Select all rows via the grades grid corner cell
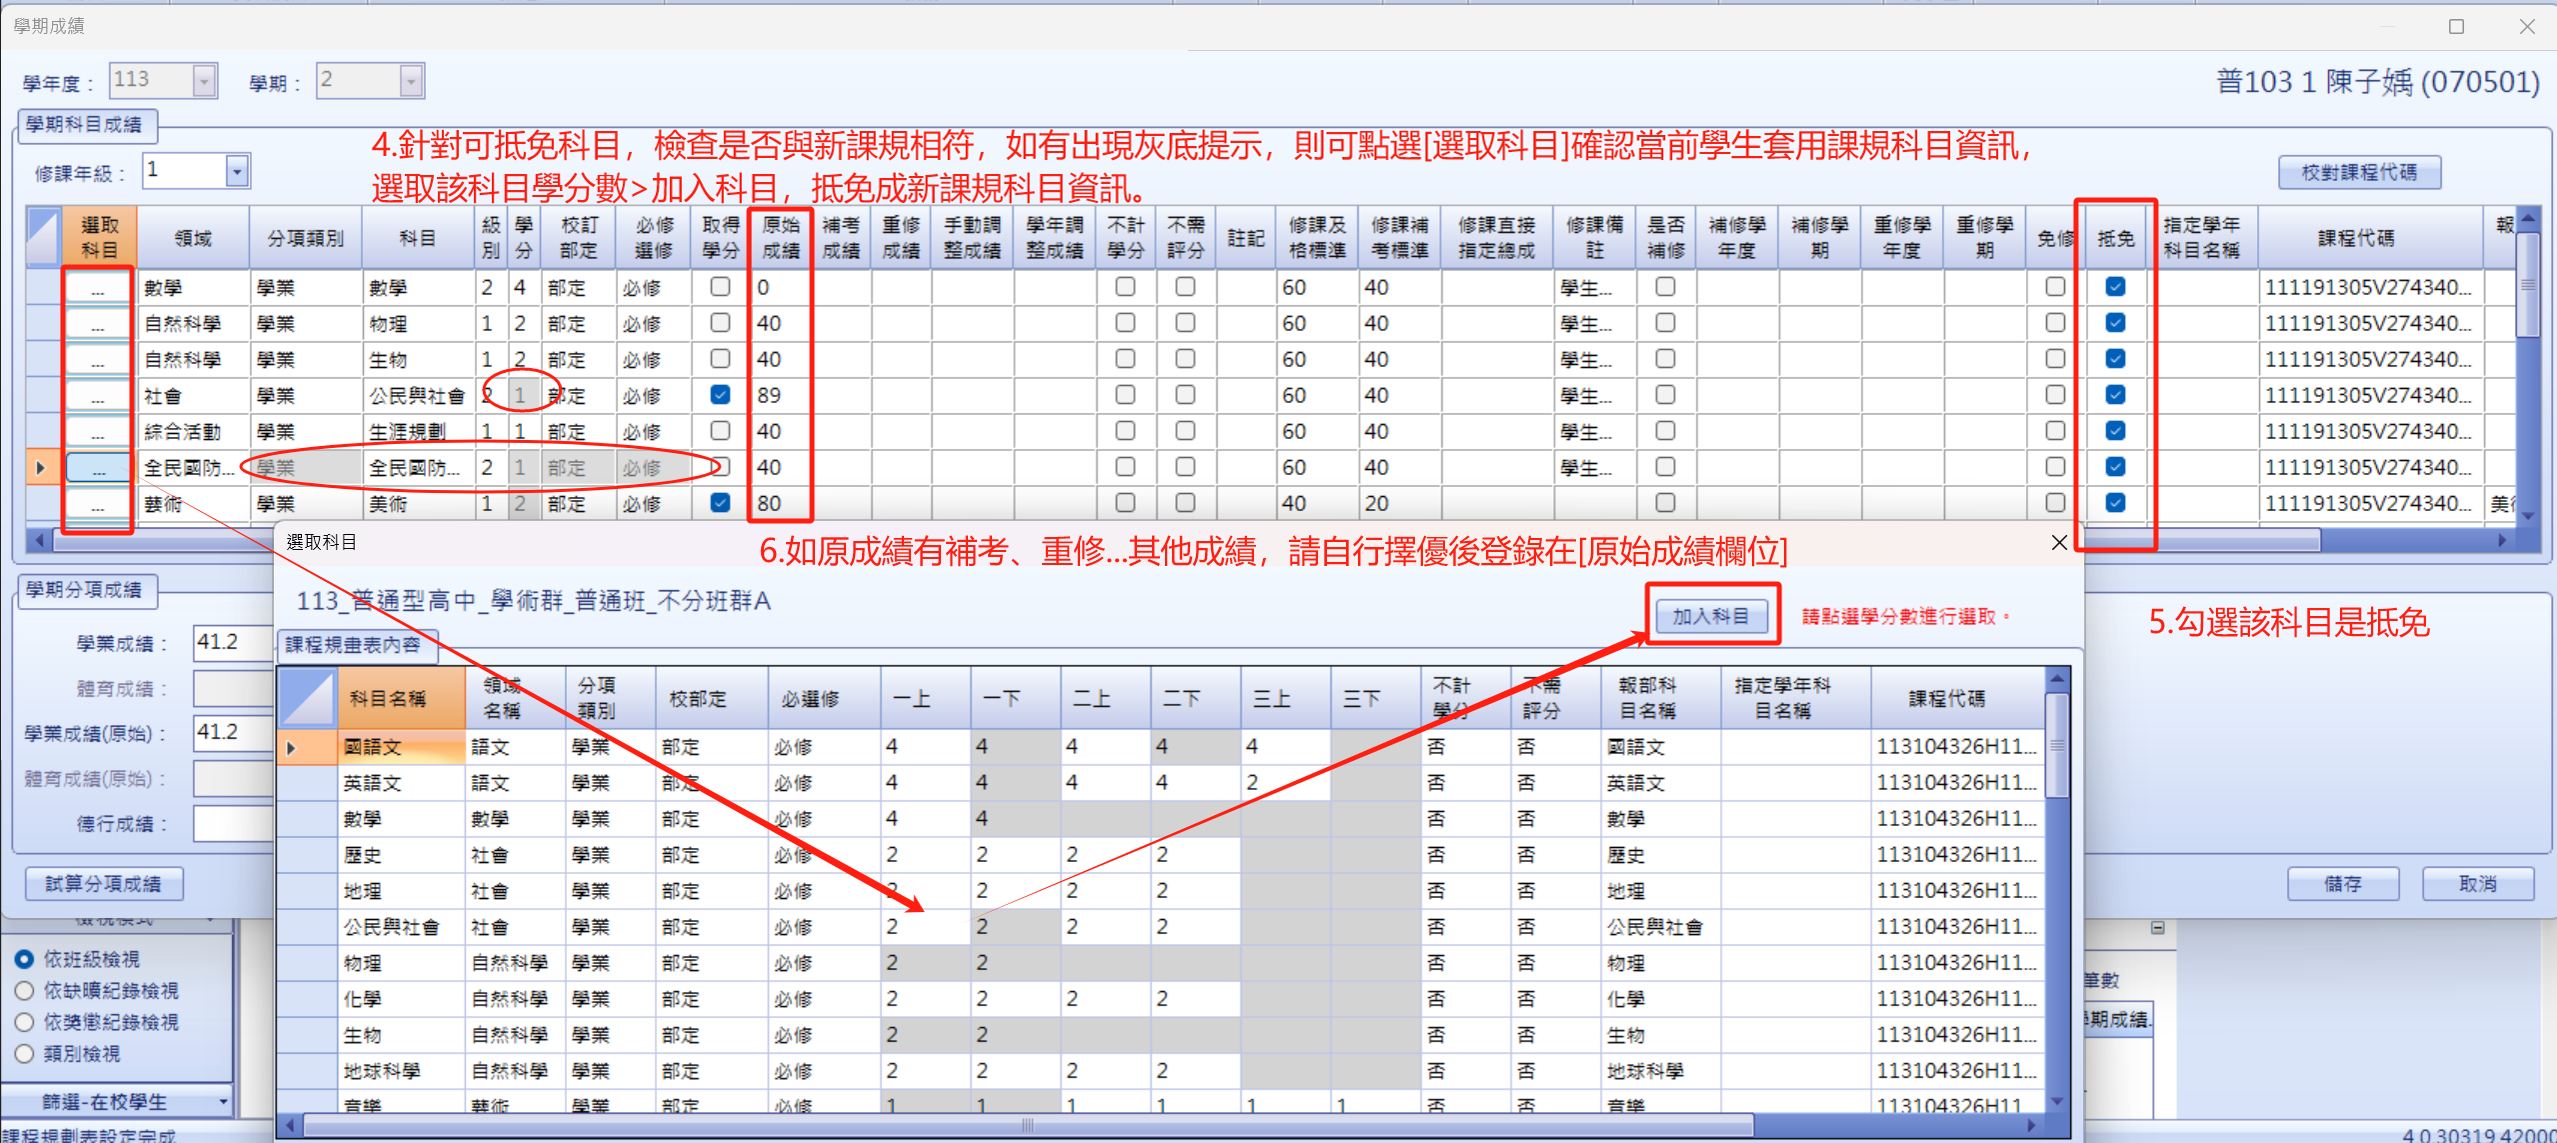This screenshot has width=2557, height=1143. click(43, 237)
